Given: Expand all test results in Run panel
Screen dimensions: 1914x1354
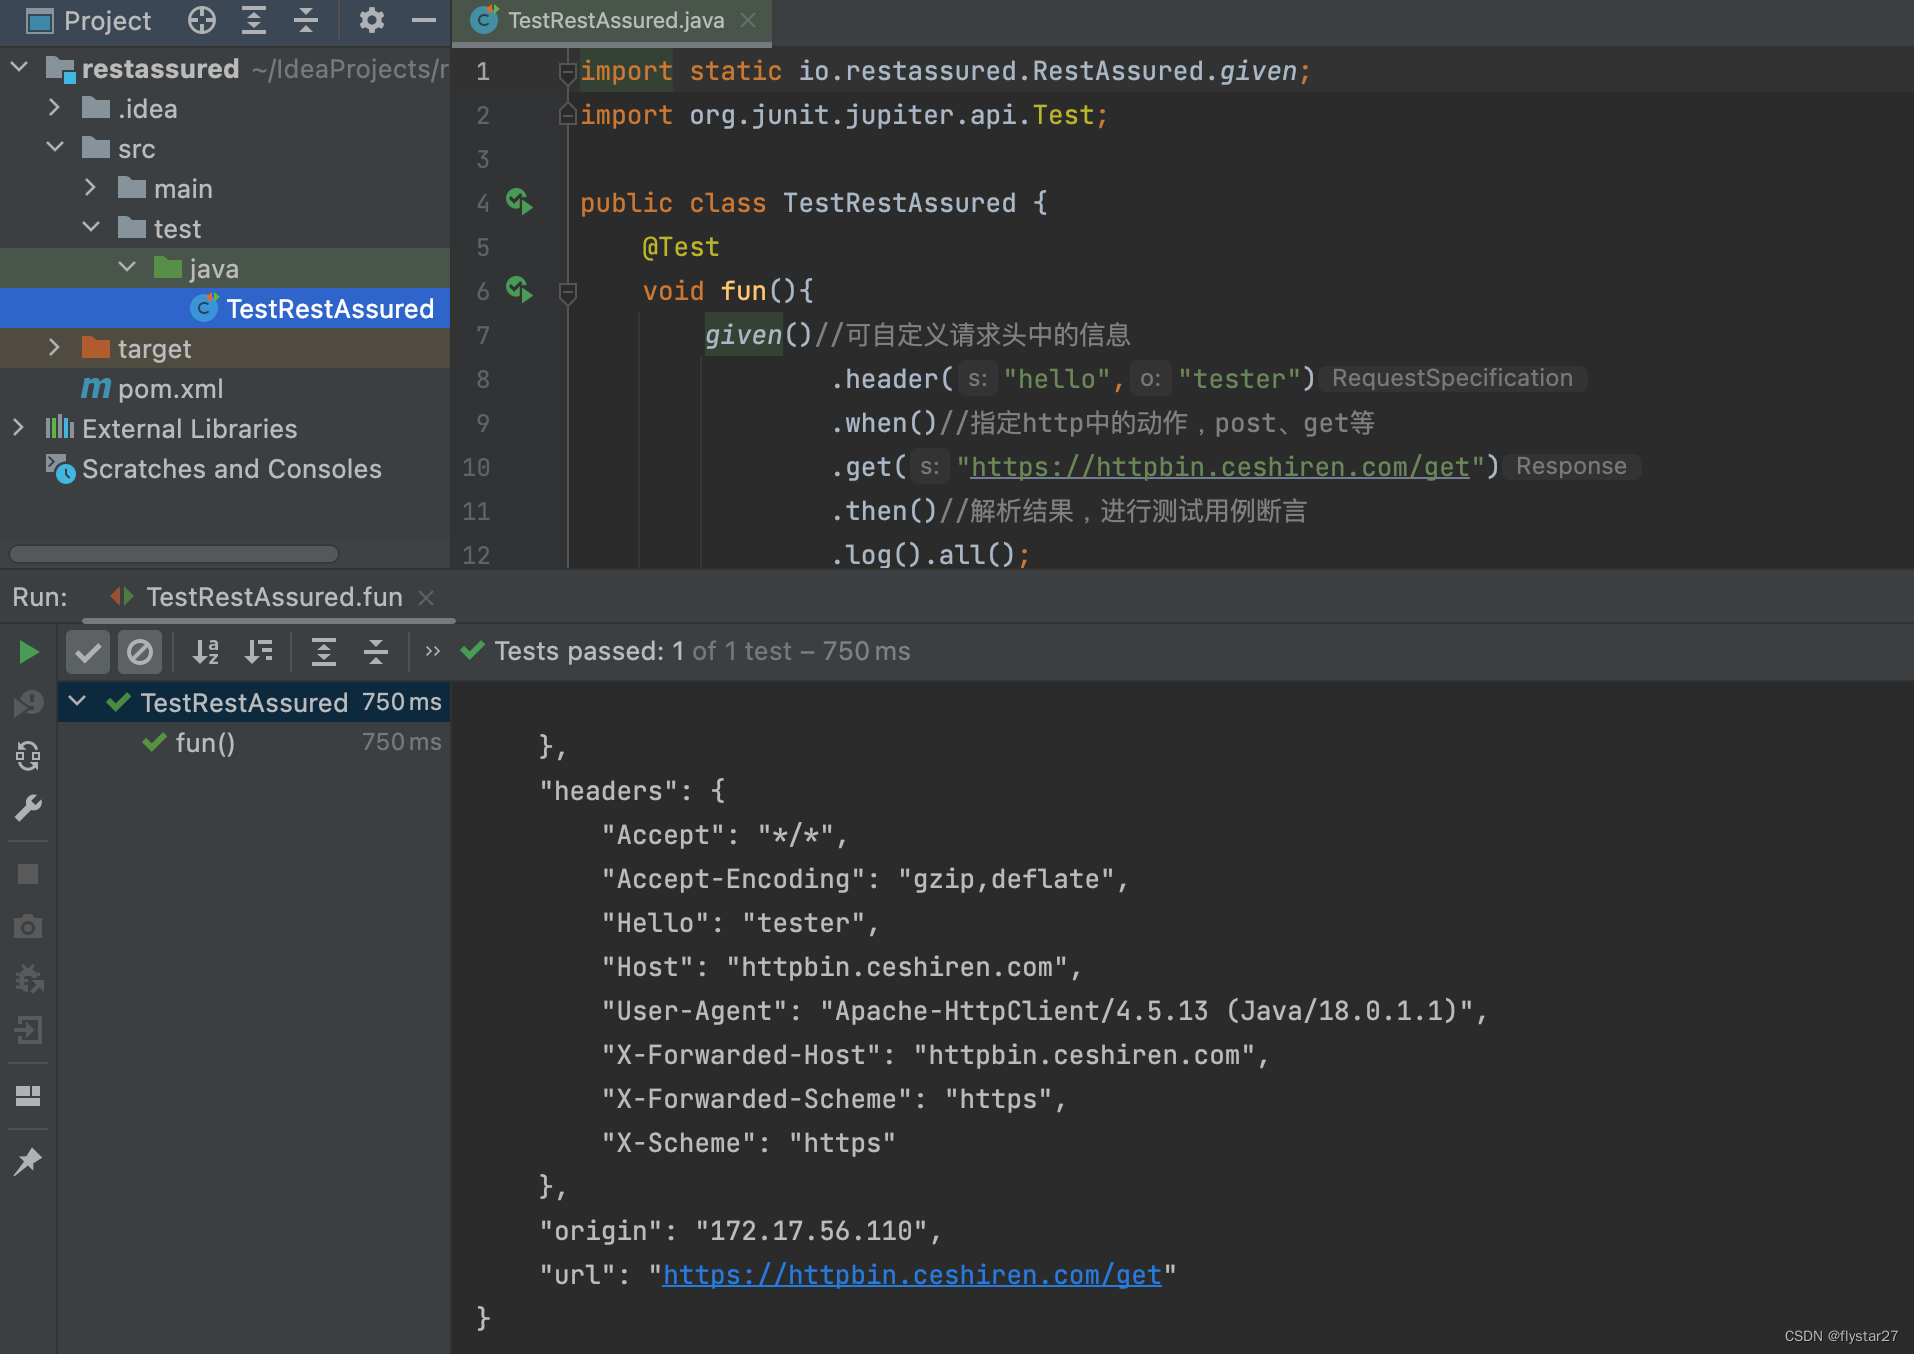Looking at the screenshot, I should (x=324, y=652).
